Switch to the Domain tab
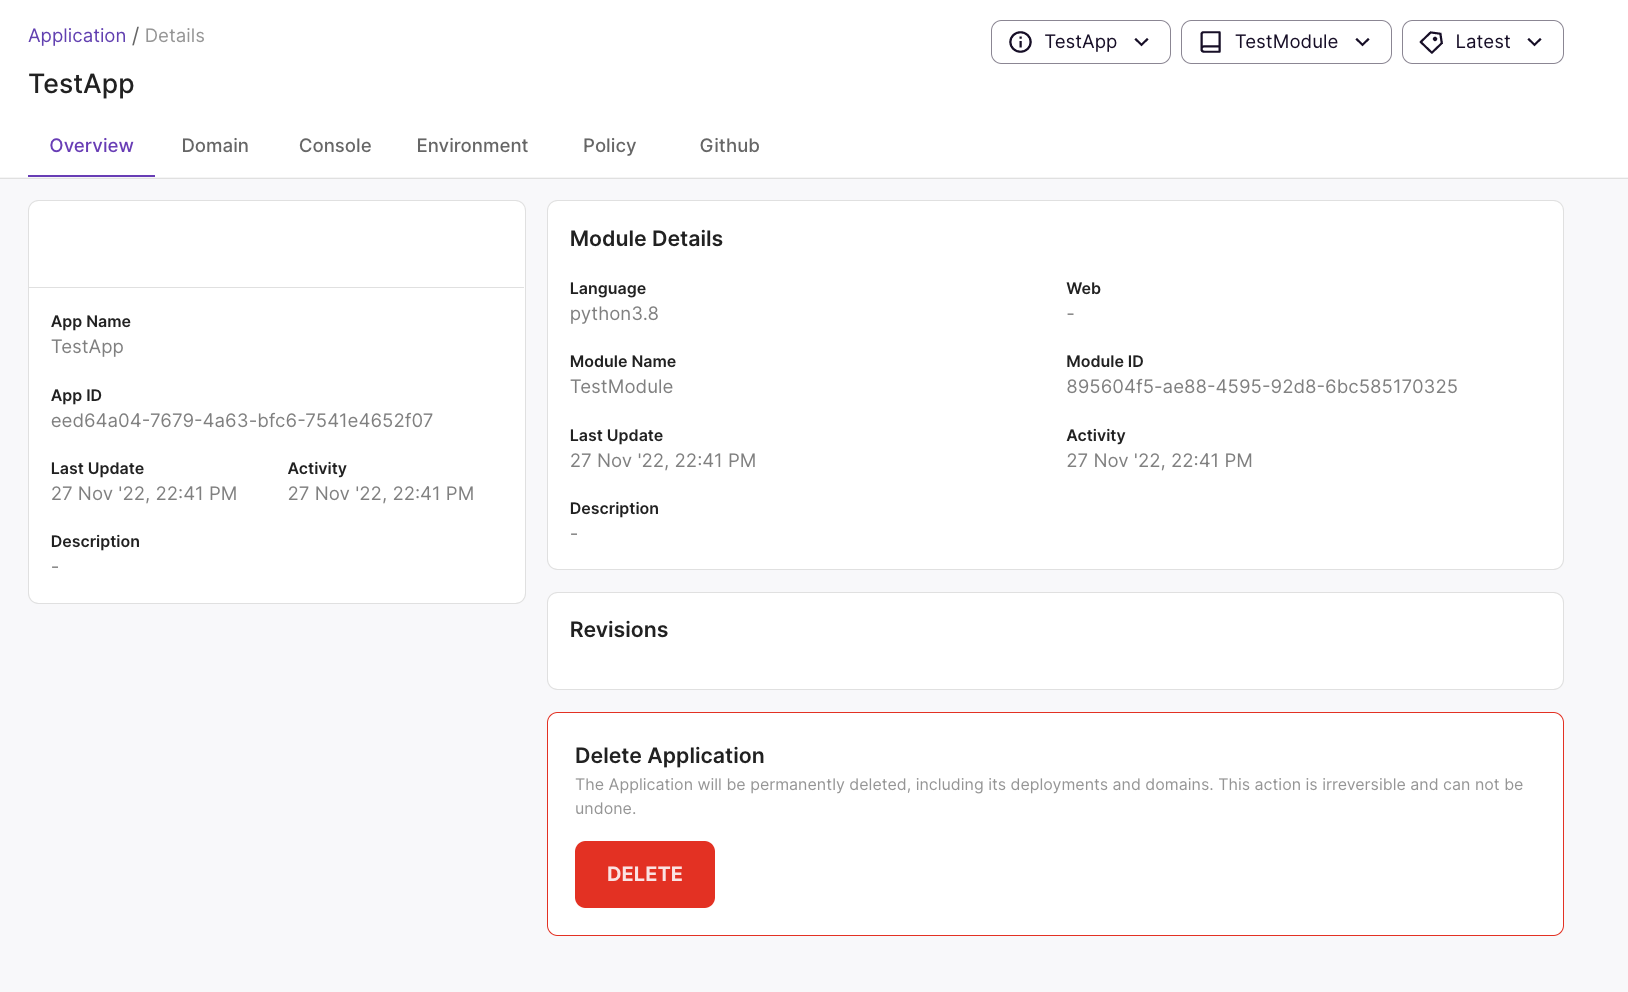Screen dimensions: 1628x992 [x=215, y=146]
